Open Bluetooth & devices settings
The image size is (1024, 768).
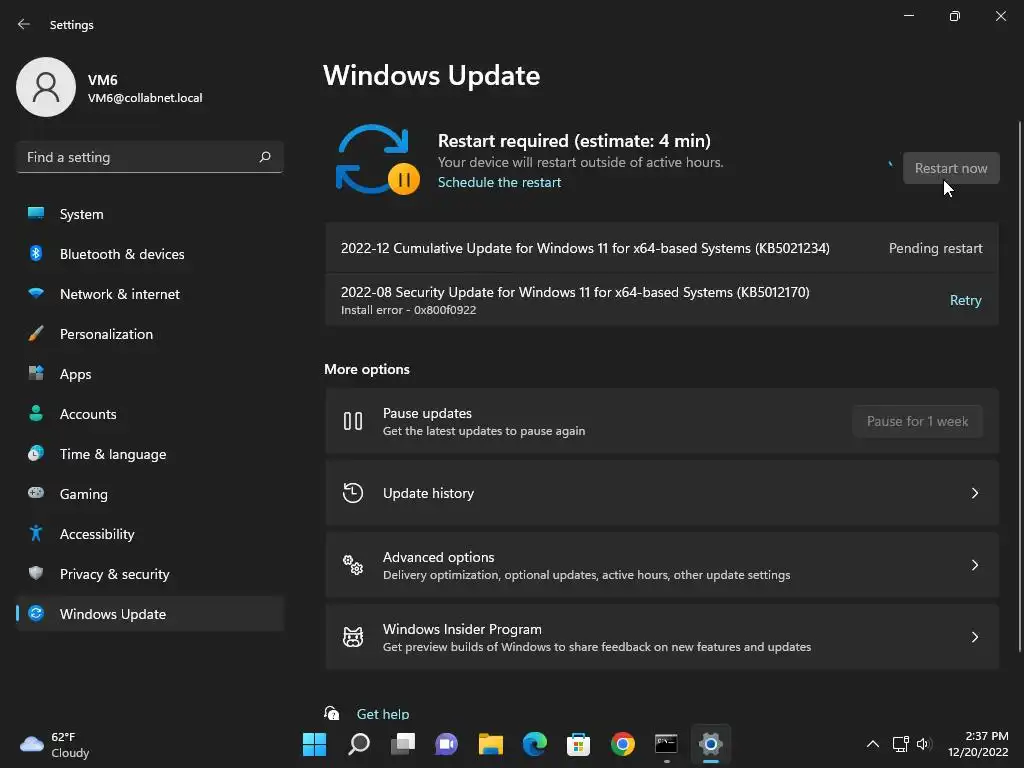[x=150, y=254]
